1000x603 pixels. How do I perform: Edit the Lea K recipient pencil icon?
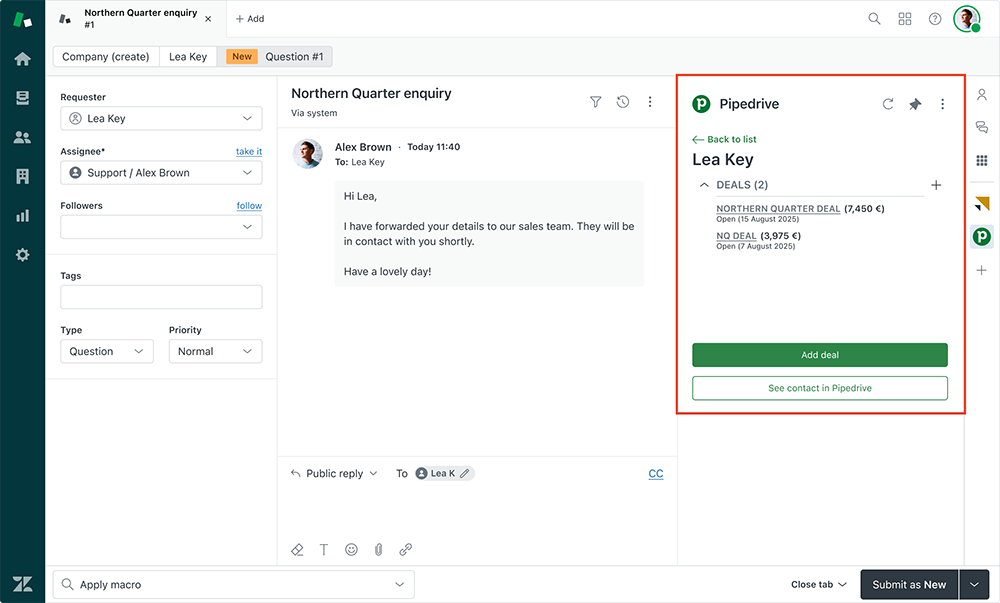coord(465,474)
